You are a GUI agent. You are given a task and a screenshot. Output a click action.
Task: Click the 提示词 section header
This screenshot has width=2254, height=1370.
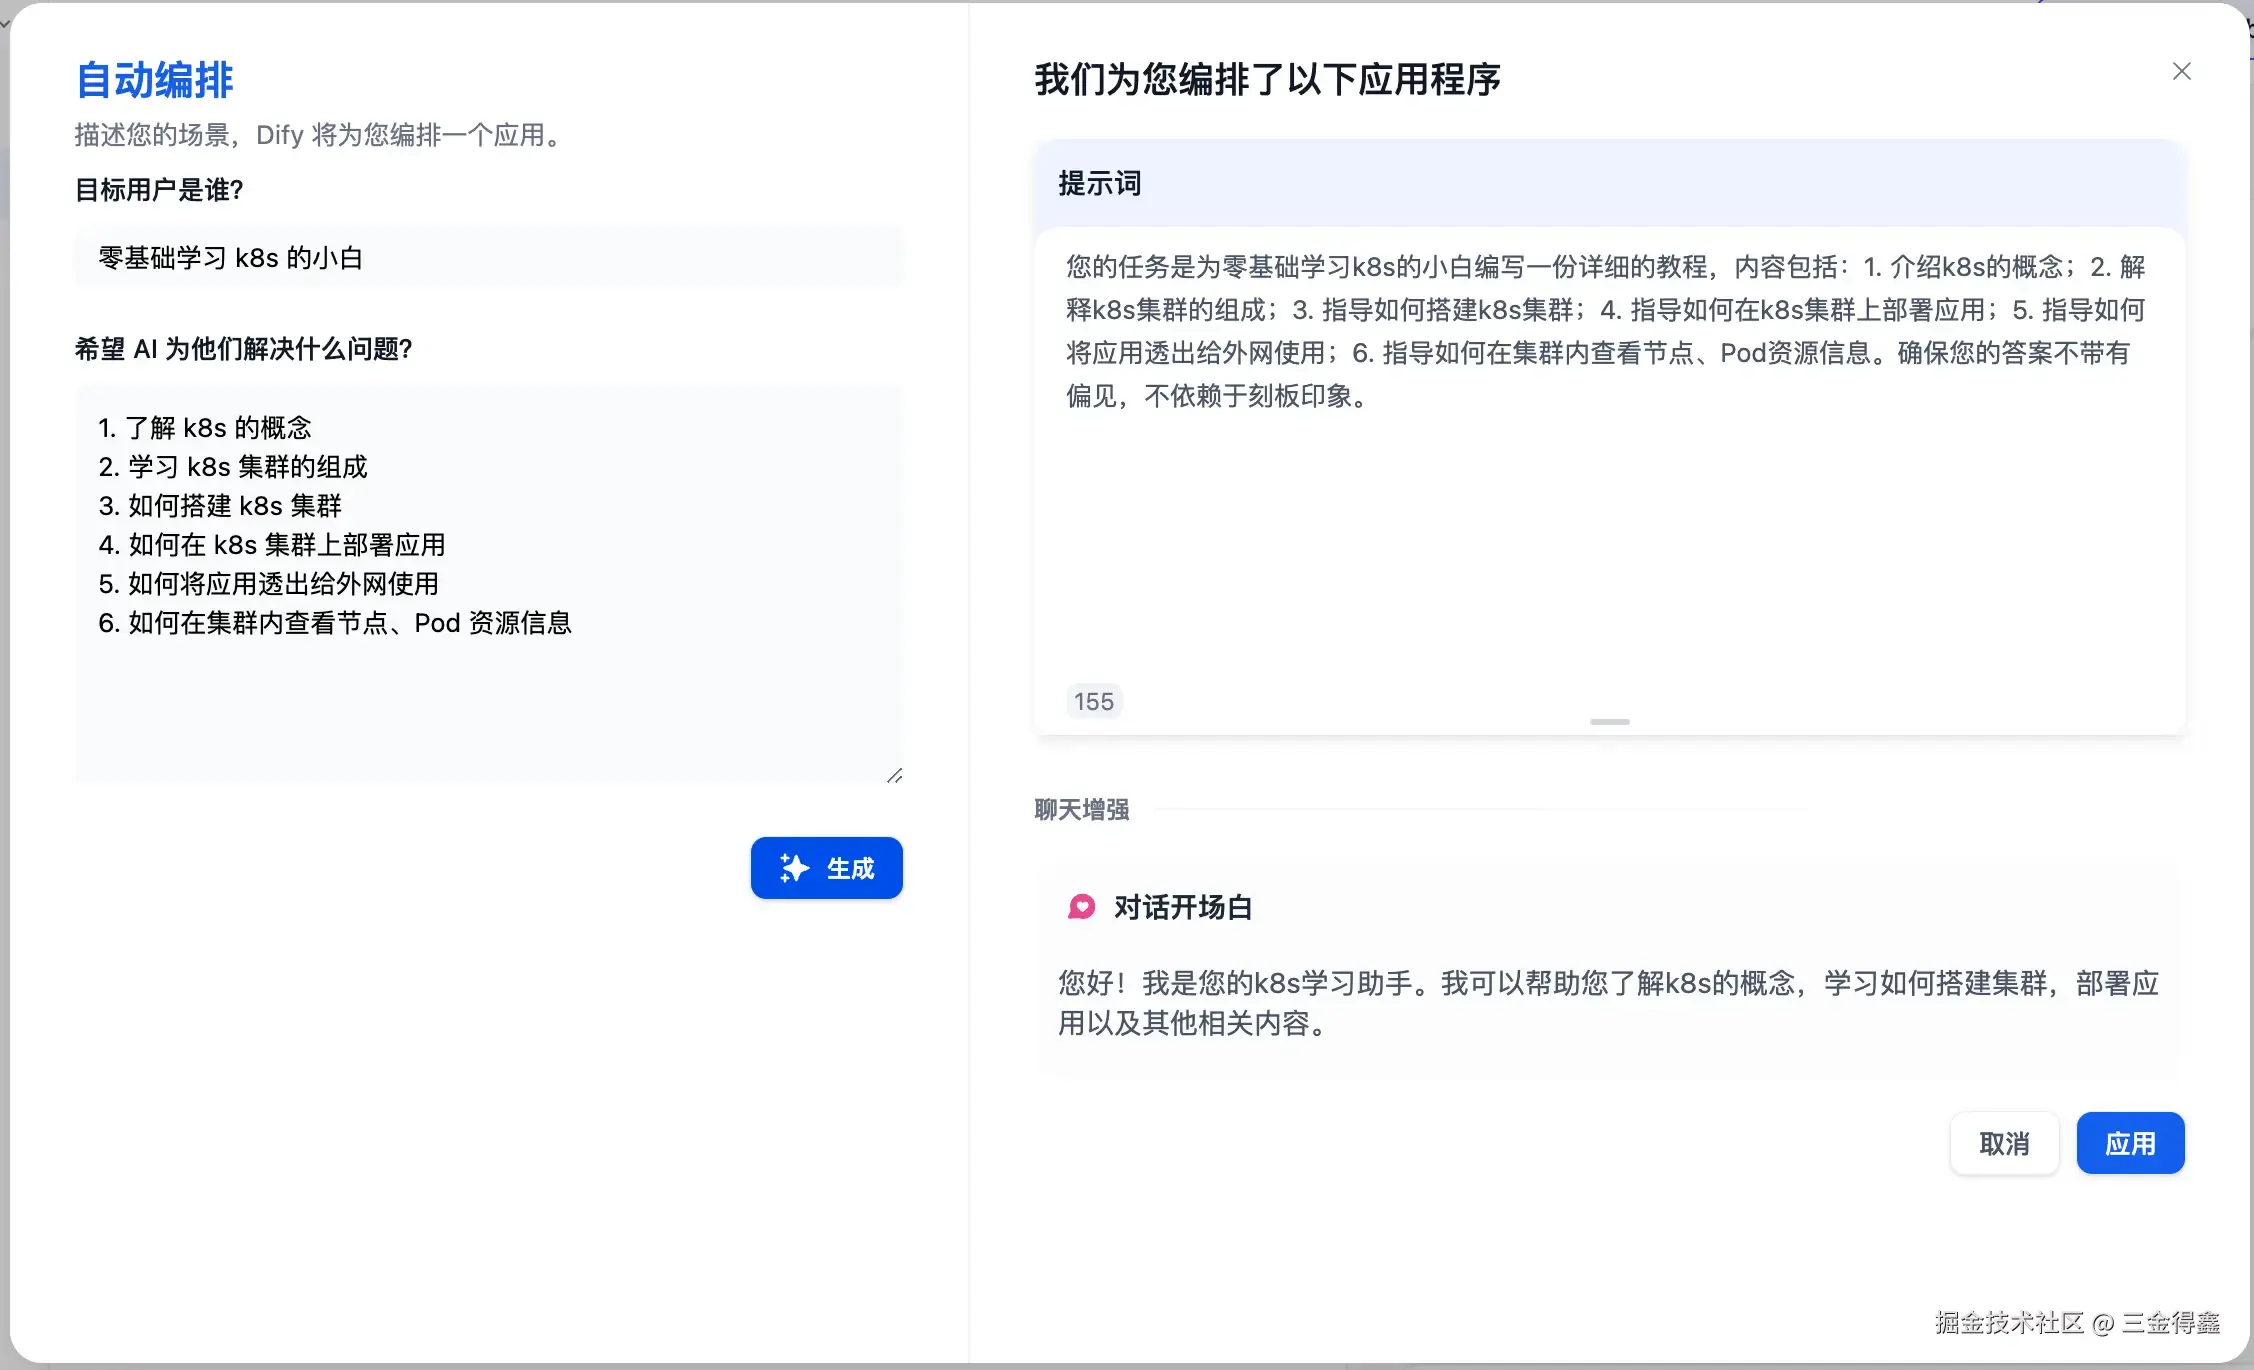click(1099, 184)
